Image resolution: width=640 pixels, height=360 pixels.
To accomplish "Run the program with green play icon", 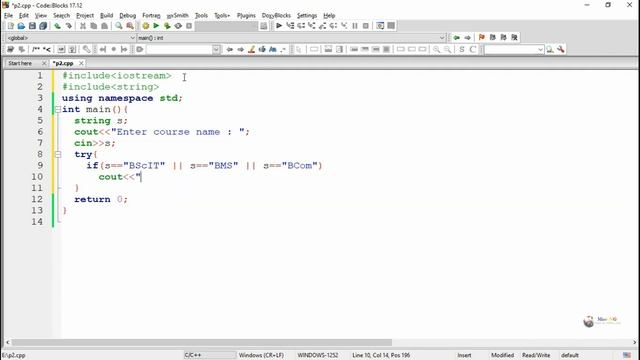I will (156, 26).
